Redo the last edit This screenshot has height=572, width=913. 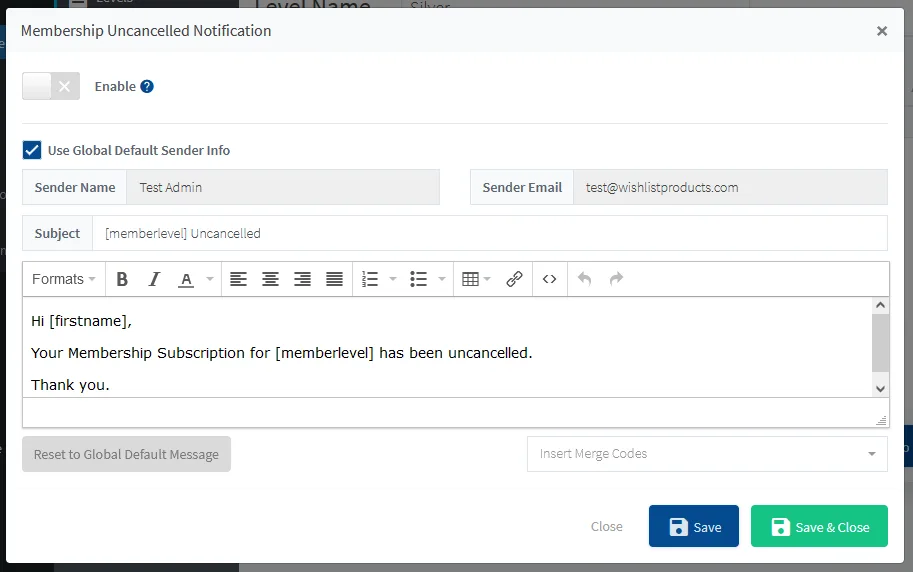(616, 279)
